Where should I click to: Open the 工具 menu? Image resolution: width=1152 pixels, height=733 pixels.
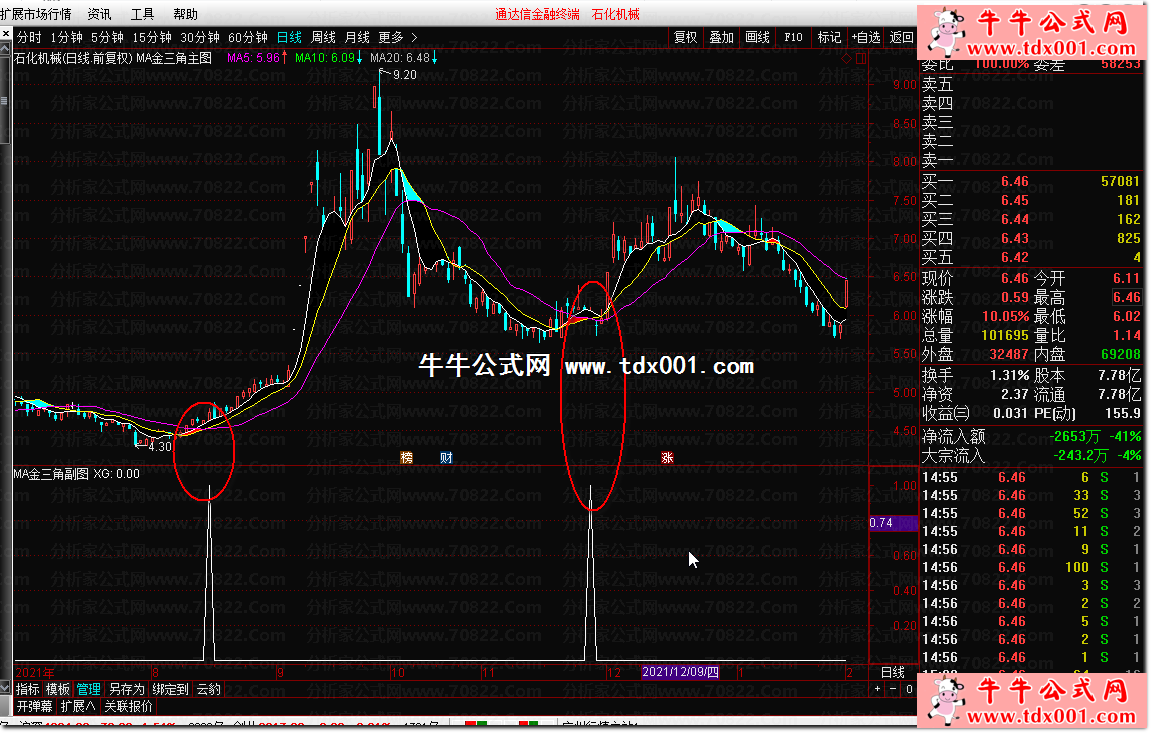(143, 14)
